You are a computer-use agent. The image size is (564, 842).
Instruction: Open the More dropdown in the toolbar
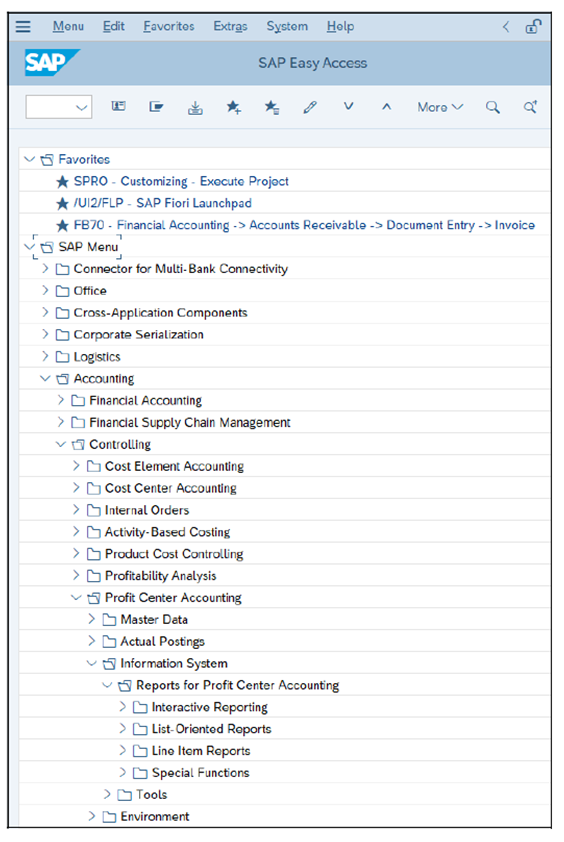[440, 107]
